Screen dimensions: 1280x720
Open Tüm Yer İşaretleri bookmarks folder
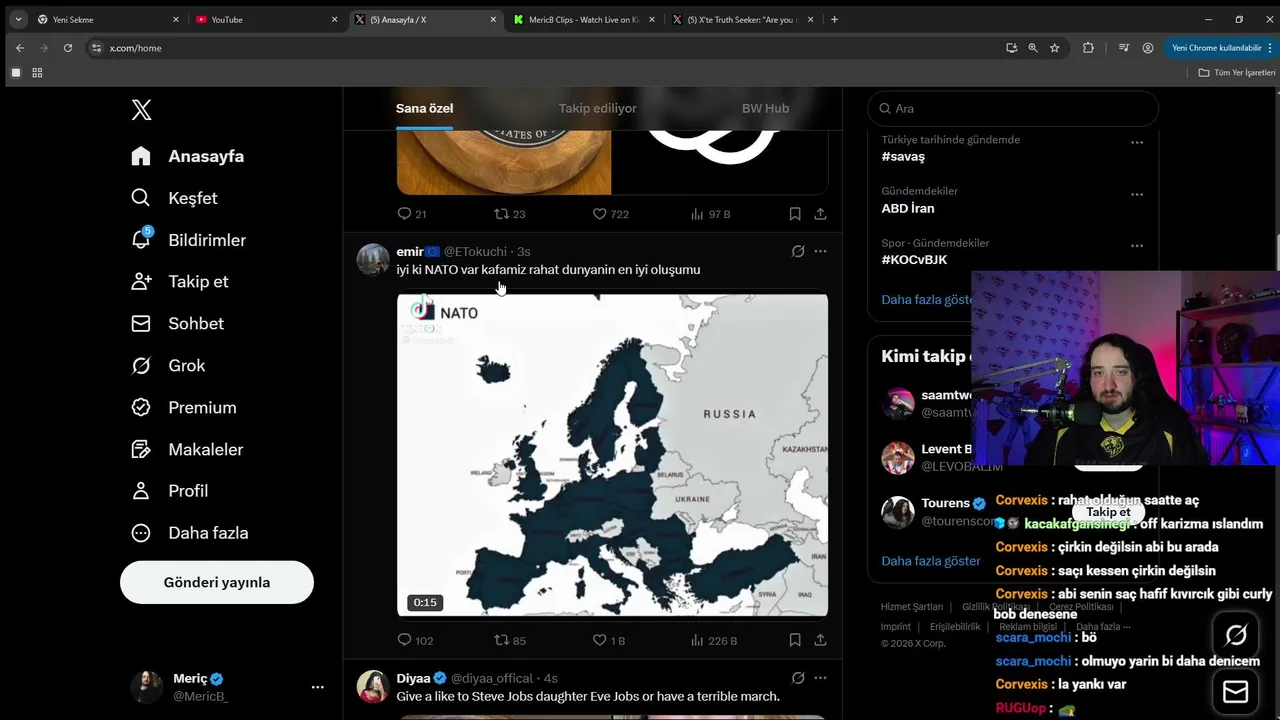[x=1237, y=72]
